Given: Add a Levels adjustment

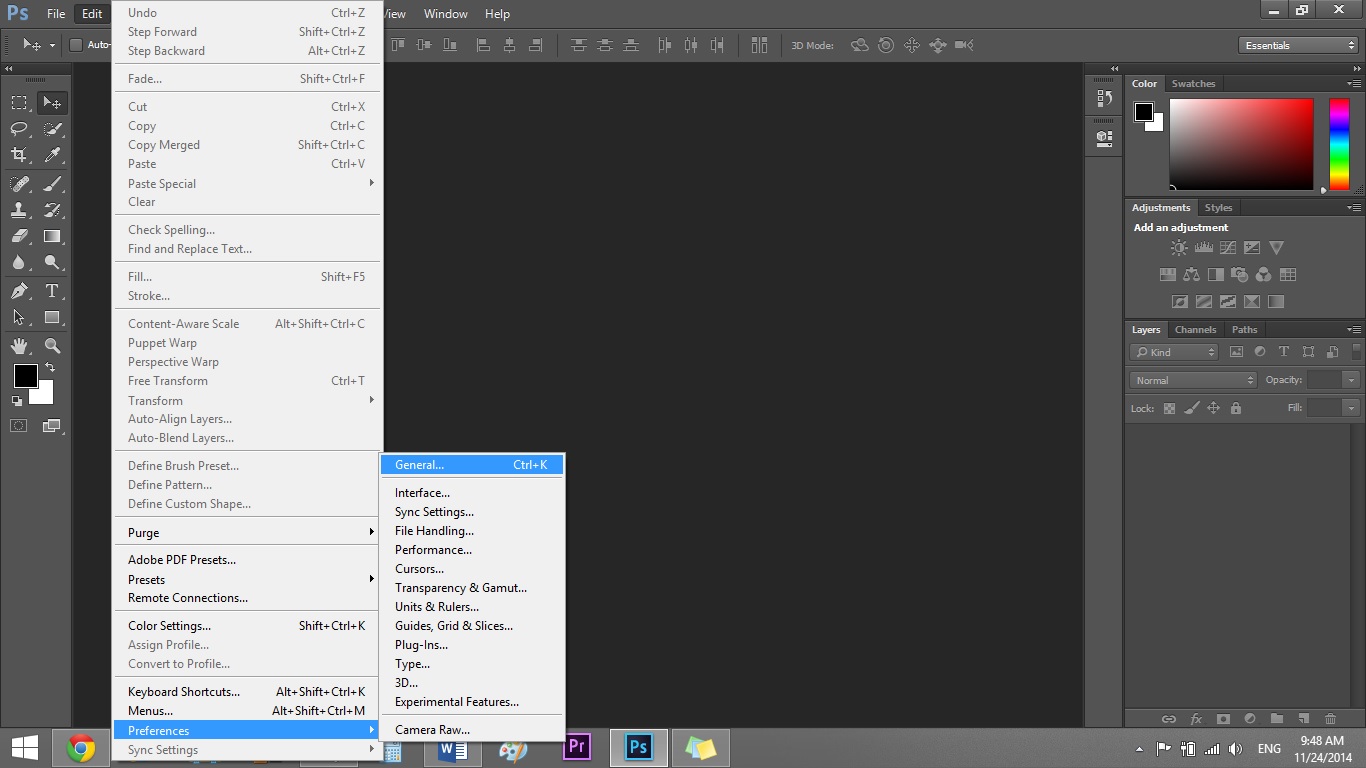Looking at the screenshot, I should [1204, 248].
